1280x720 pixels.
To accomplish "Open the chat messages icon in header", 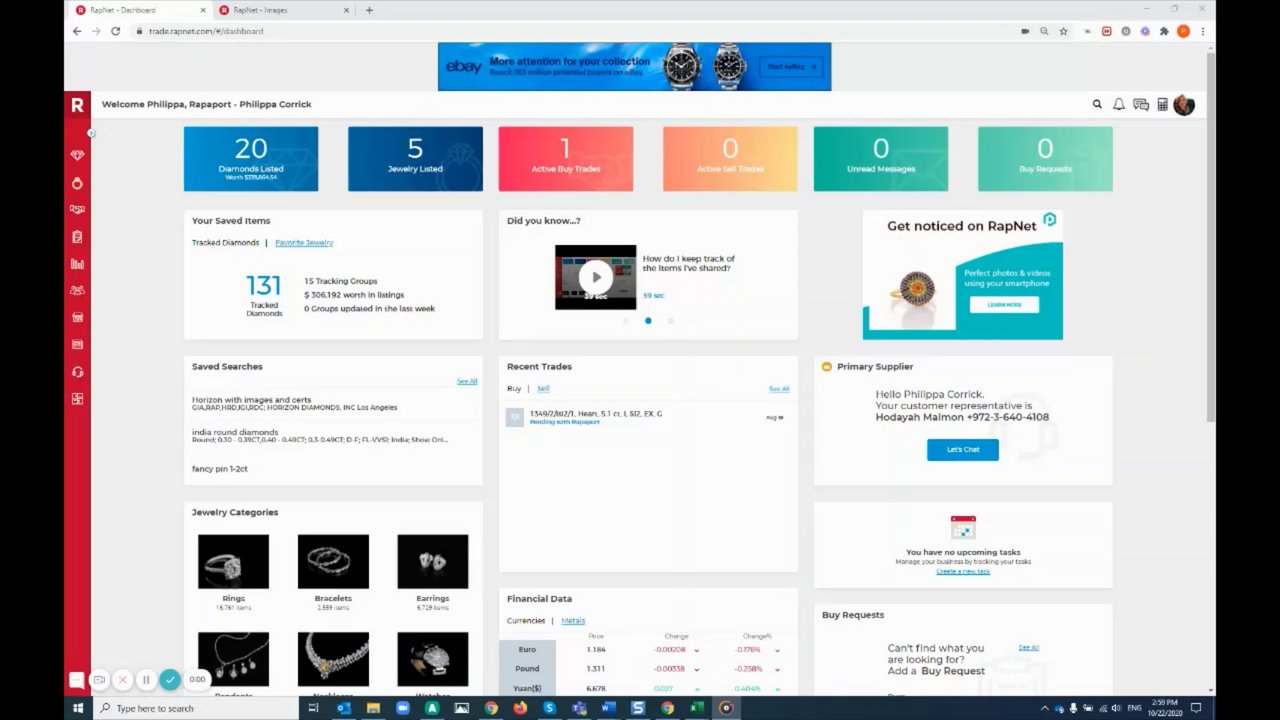I will (x=1141, y=105).
